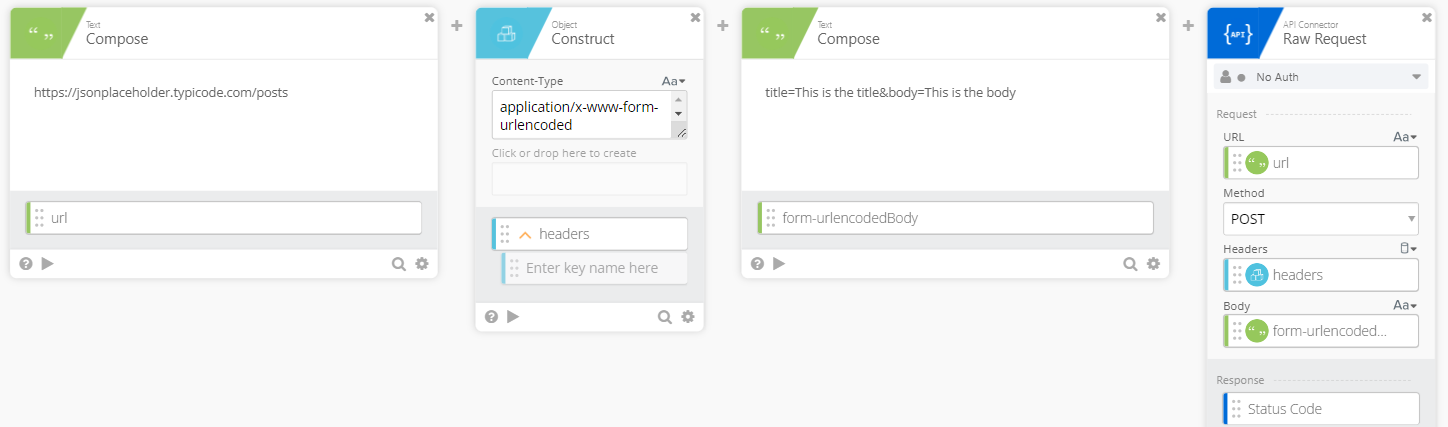Collapse the headers output with the caret

tap(525, 234)
